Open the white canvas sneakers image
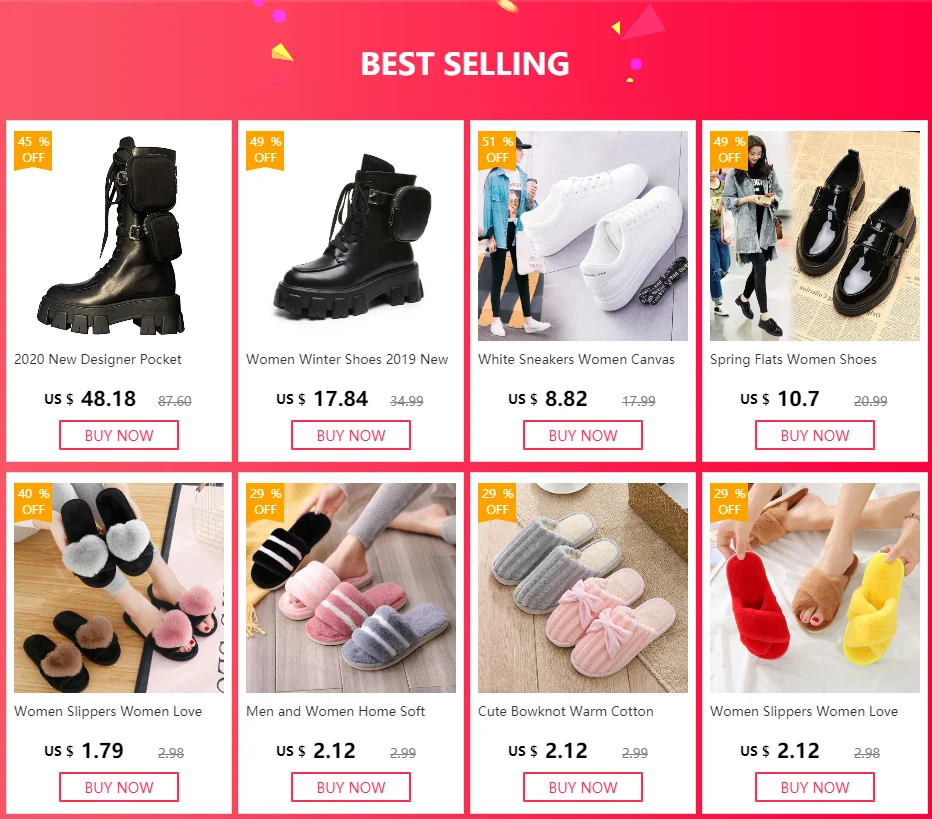This screenshot has width=932, height=819. 582,236
